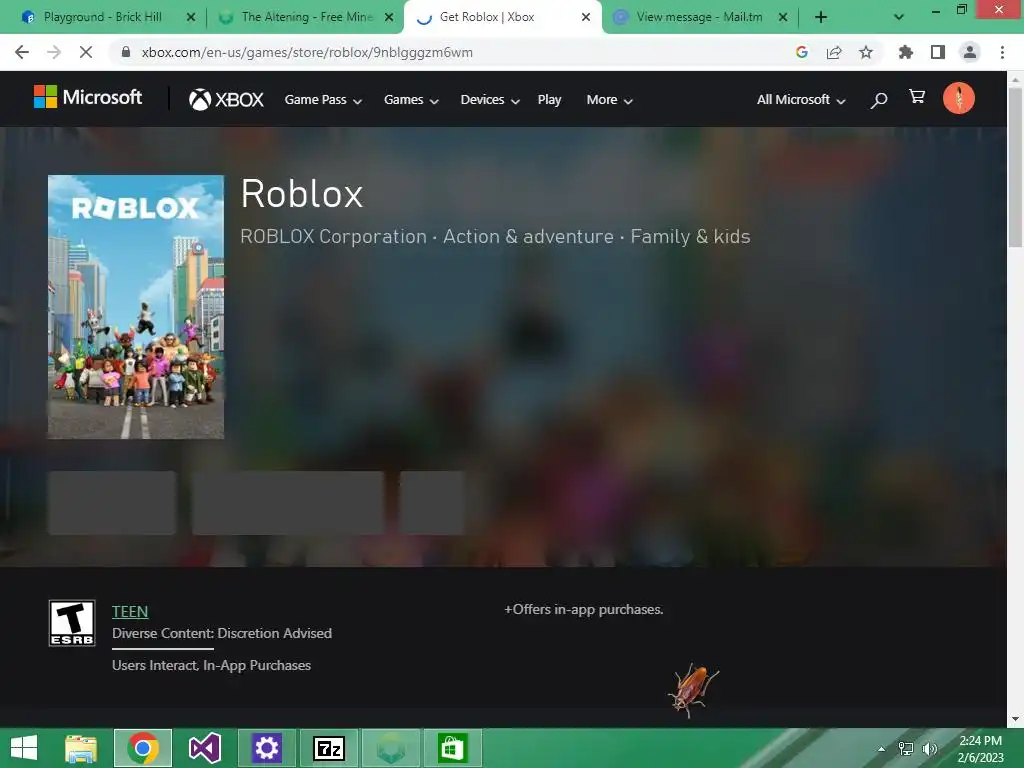Open 7-Zip from the taskbar
Image resolution: width=1024 pixels, height=768 pixels.
(x=329, y=748)
